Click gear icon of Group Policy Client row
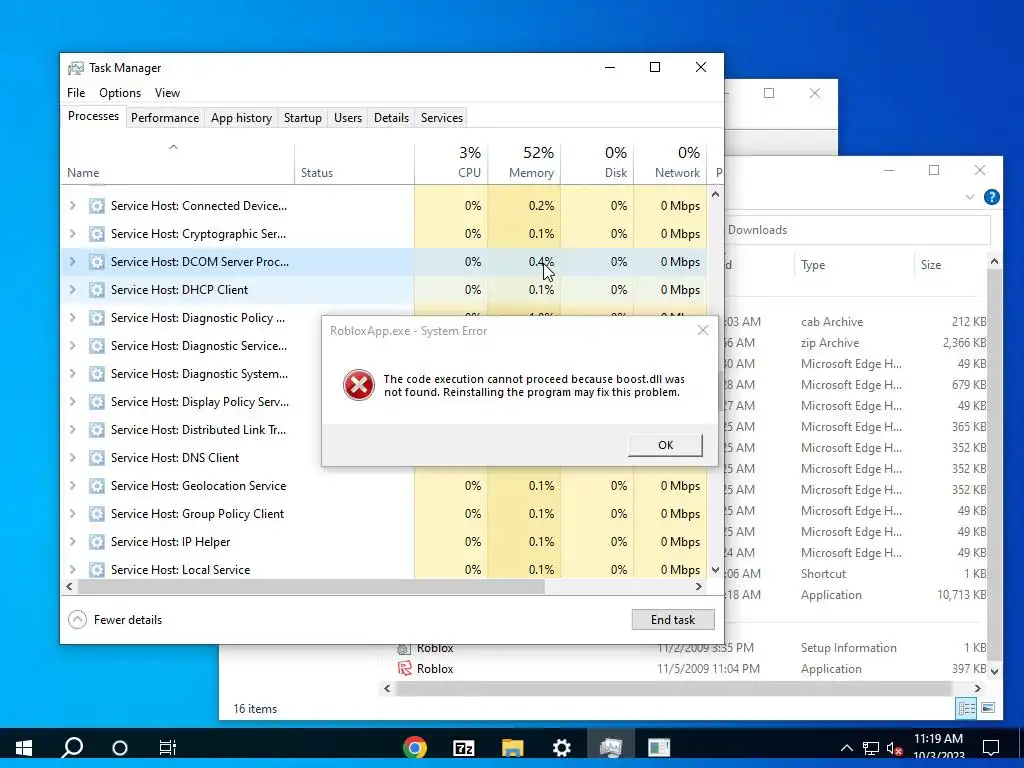Screen dimensions: 1024x768 tap(97, 514)
